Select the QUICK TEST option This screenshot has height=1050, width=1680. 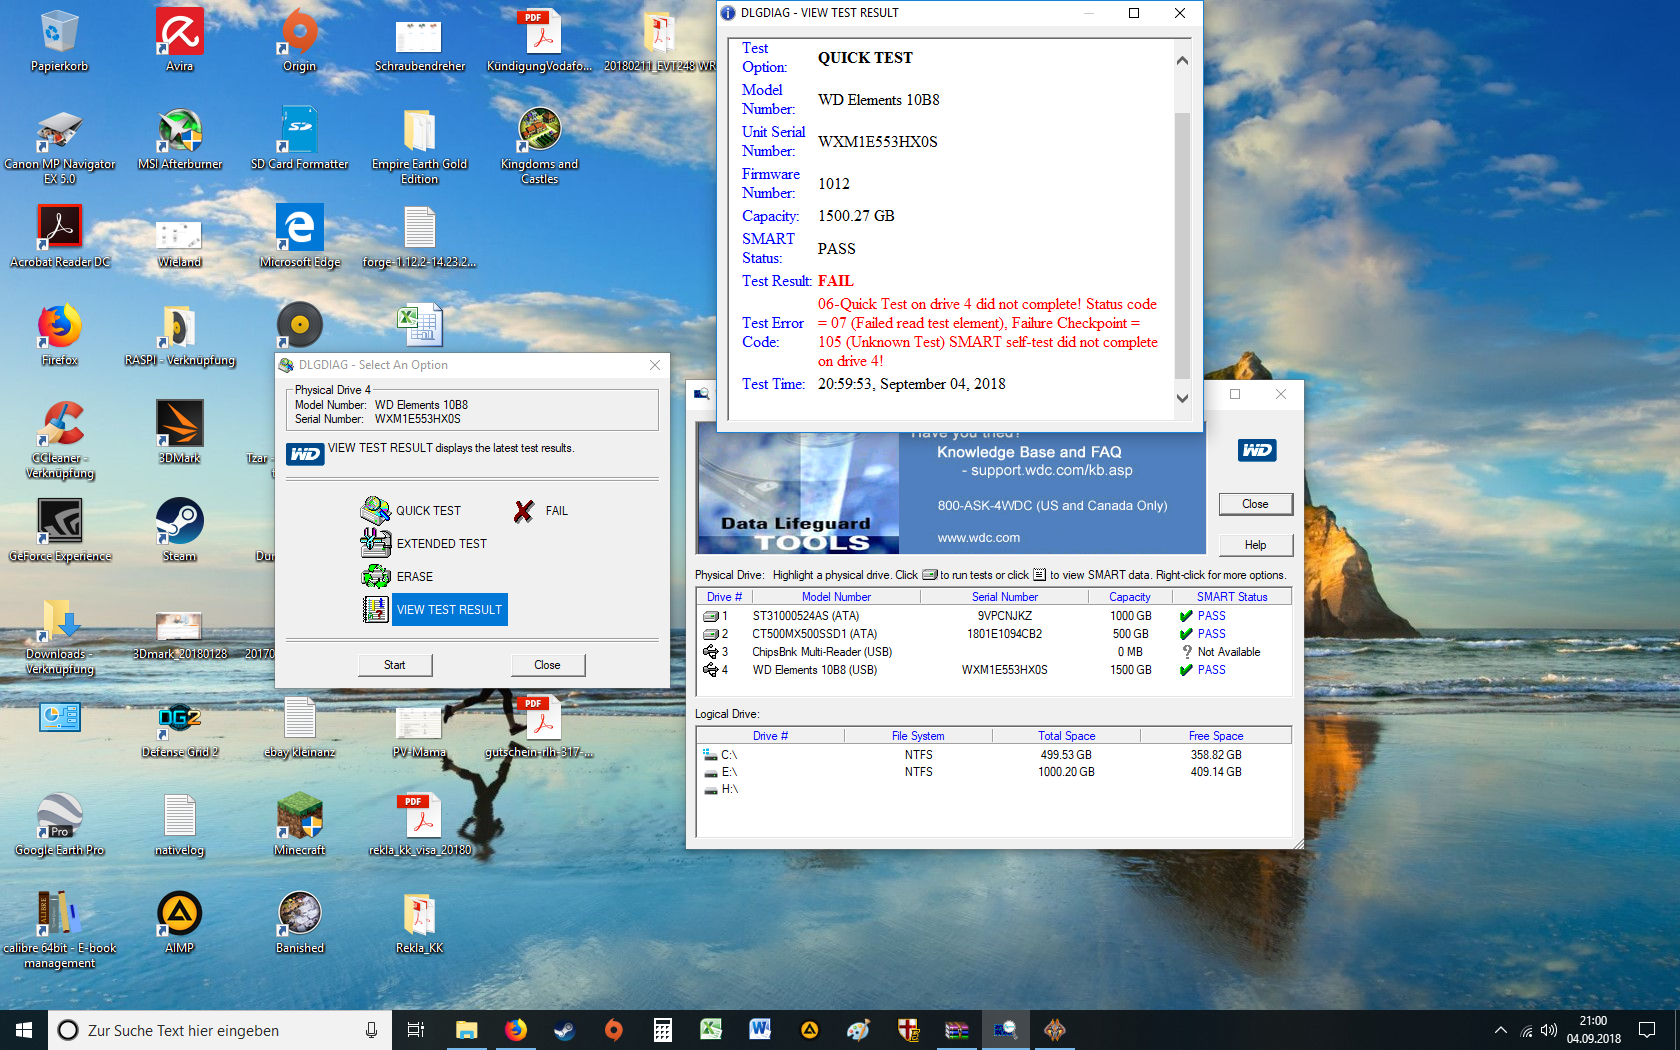point(428,511)
